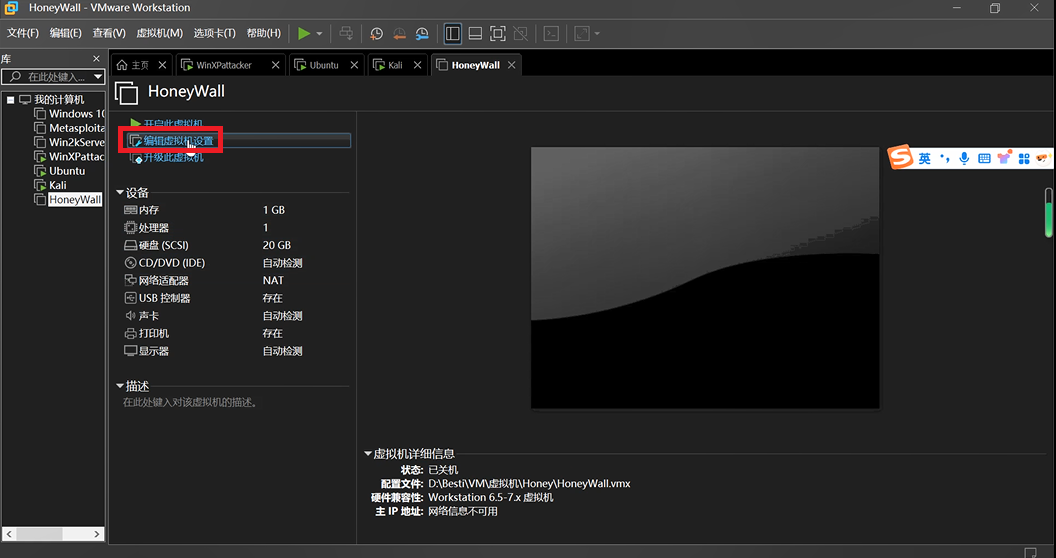Open the 选项卡(T) menu
Screen dimensions: 1056x558
pyautogui.click(x=215, y=33)
